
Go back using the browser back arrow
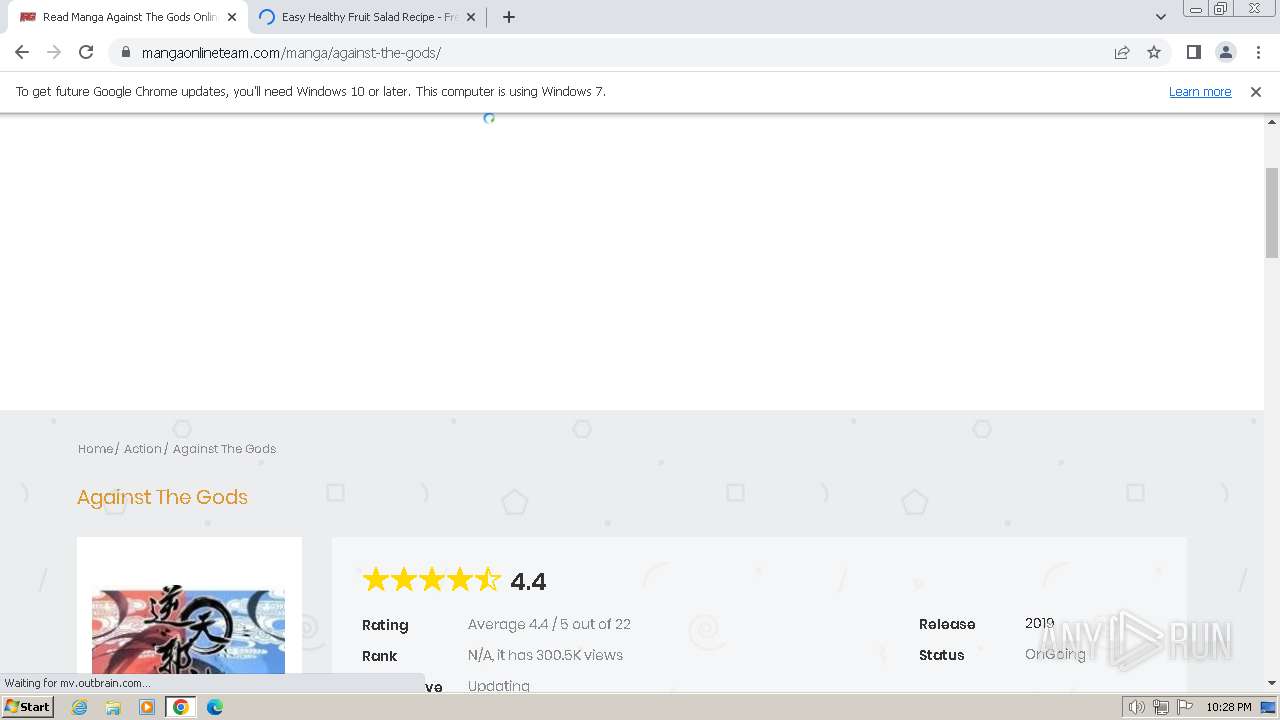click(x=22, y=52)
